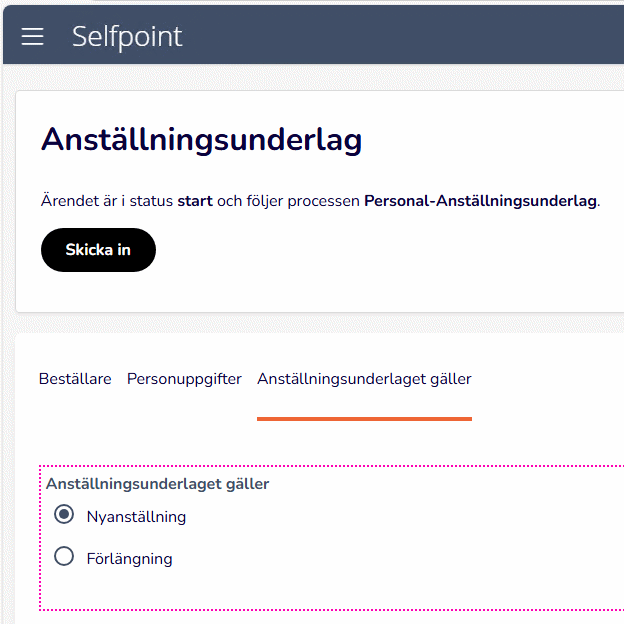Image resolution: width=624 pixels, height=624 pixels.
Task: Select the Nyanställning radio button
Action: (x=64, y=515)
